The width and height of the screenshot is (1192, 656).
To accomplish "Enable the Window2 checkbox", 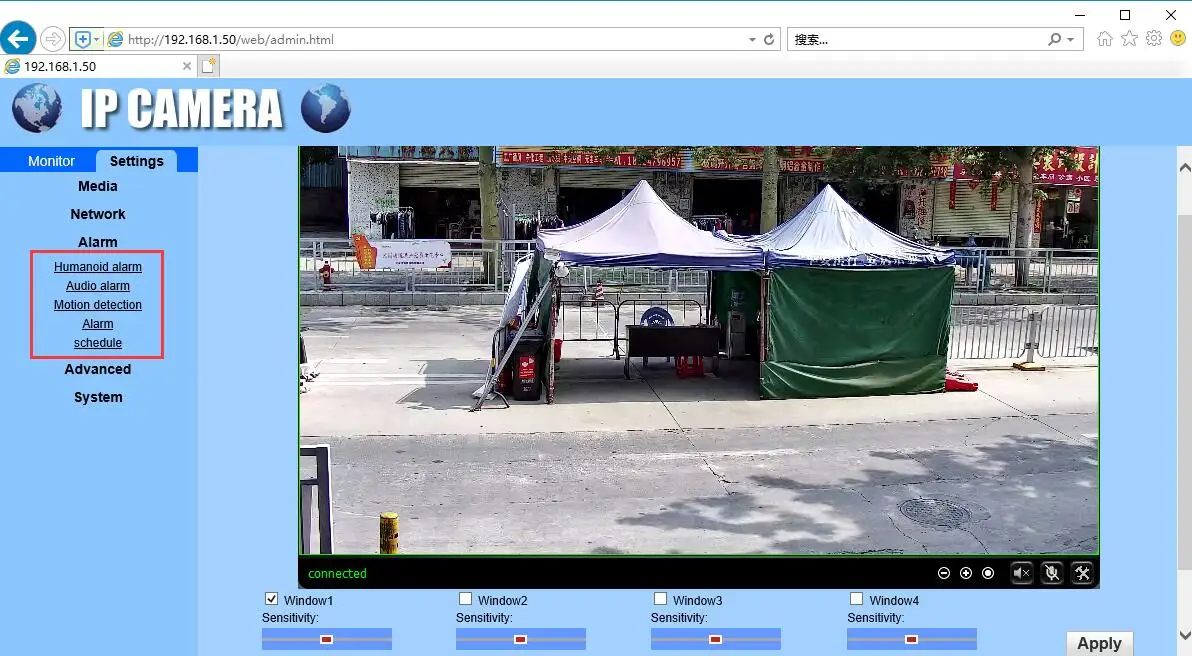I will (x=465, y=599).
